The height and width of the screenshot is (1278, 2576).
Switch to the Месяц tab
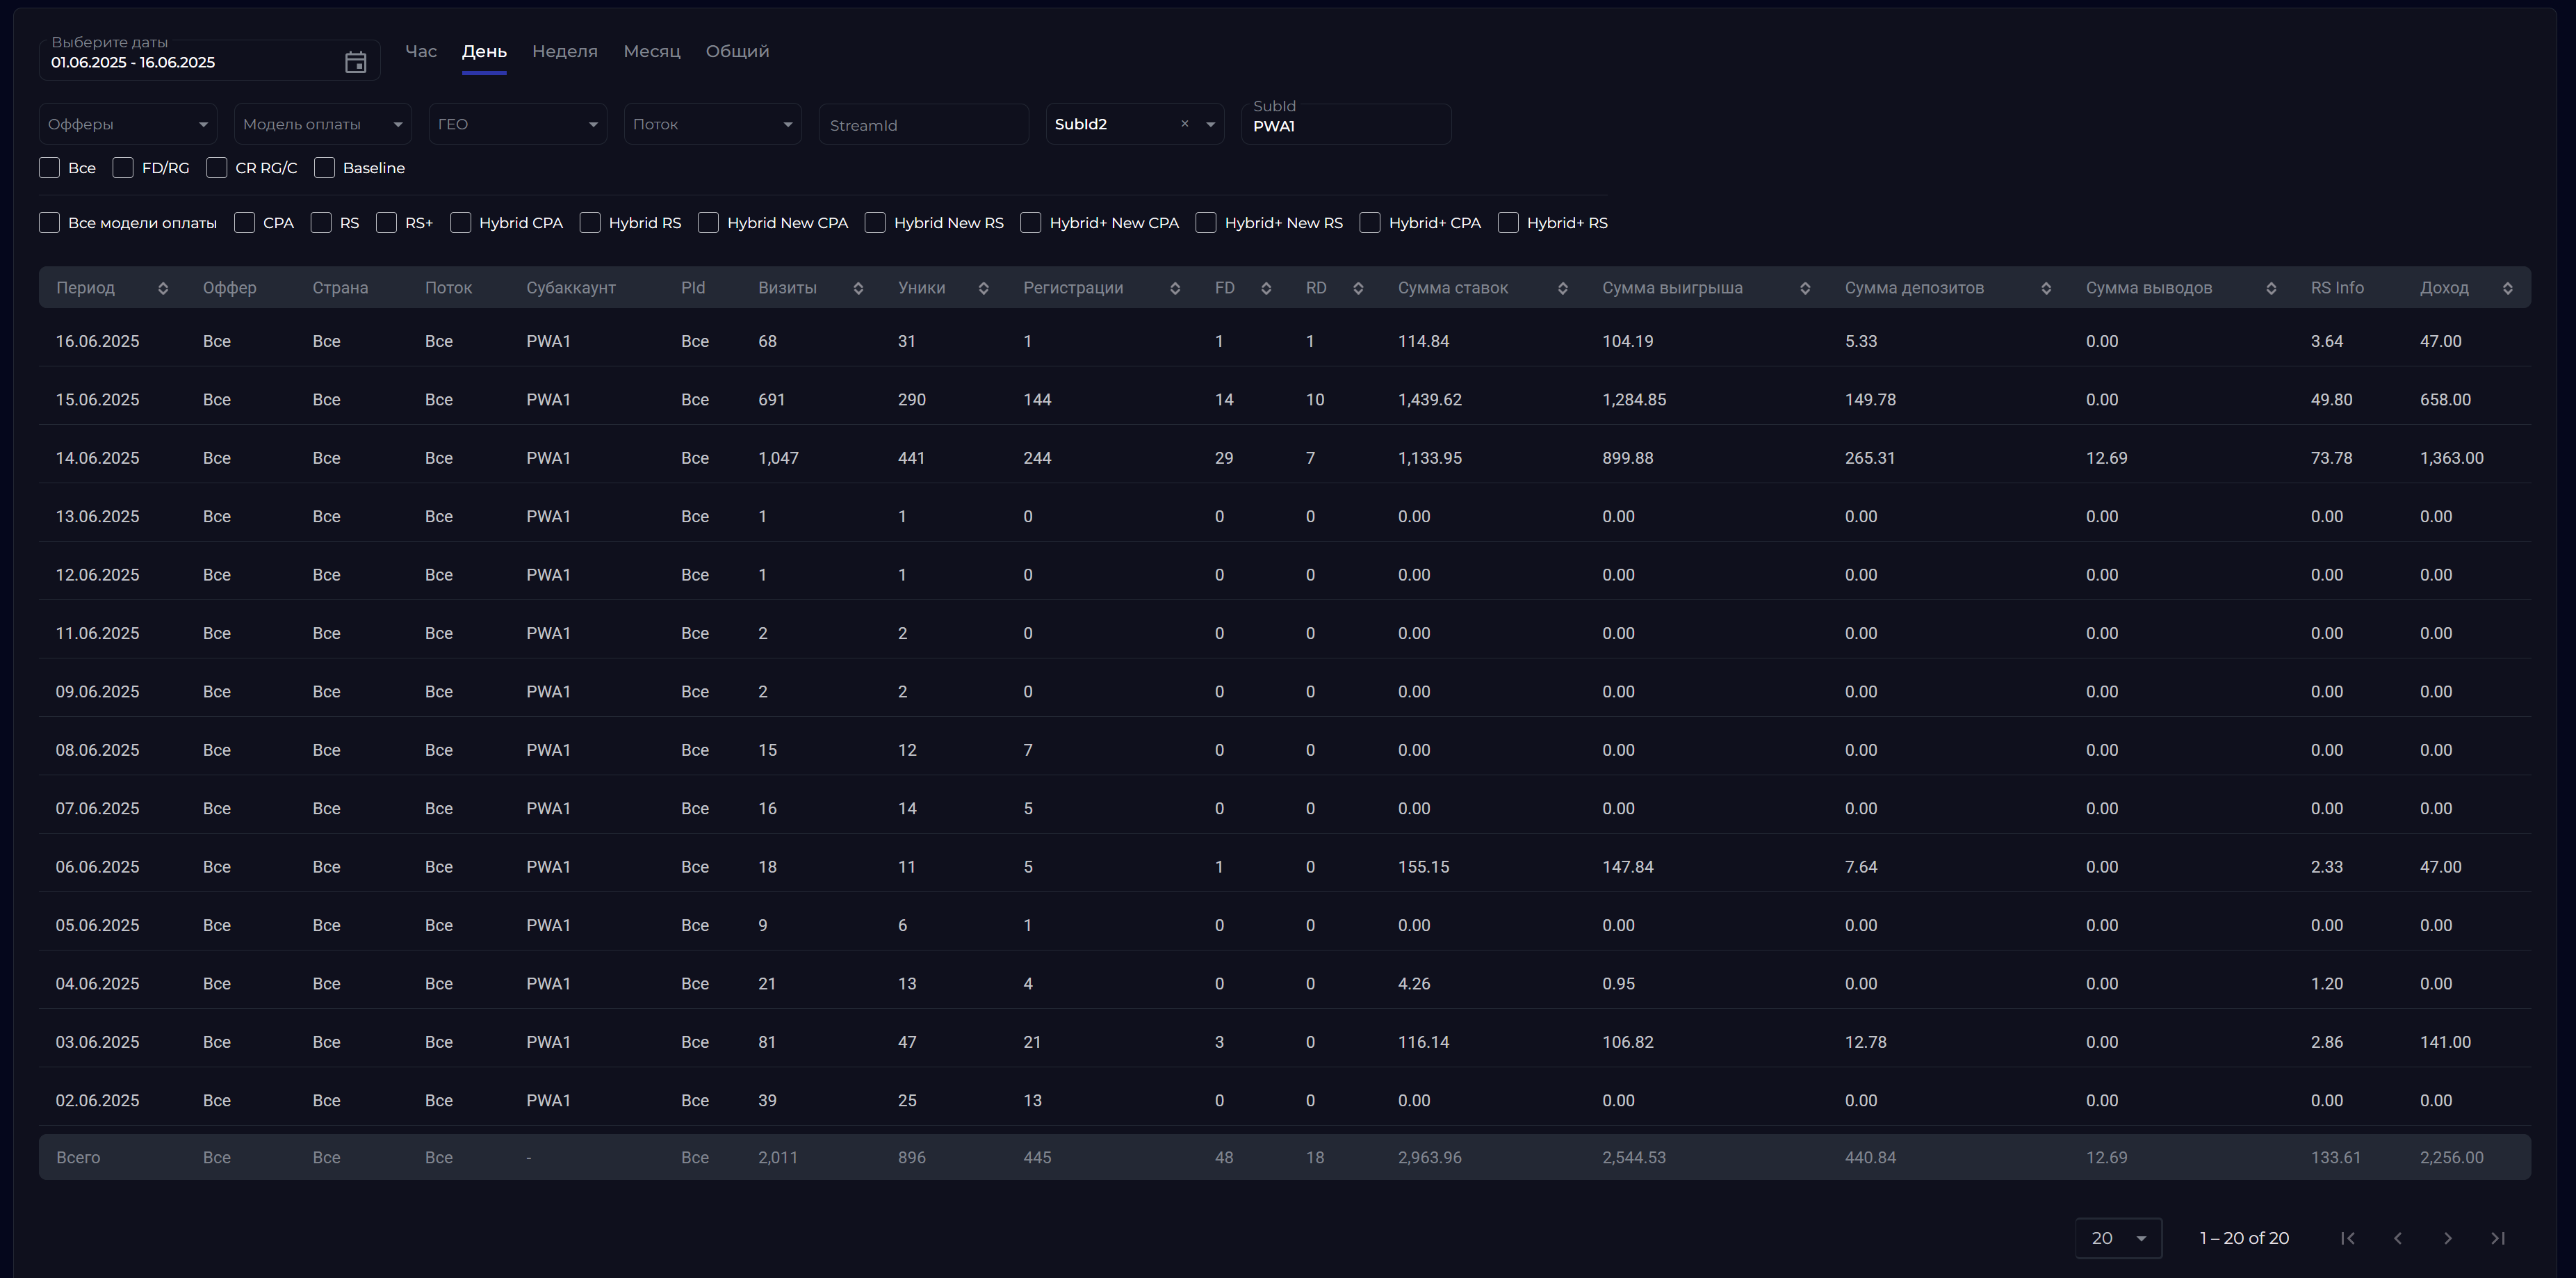(652, 51)
